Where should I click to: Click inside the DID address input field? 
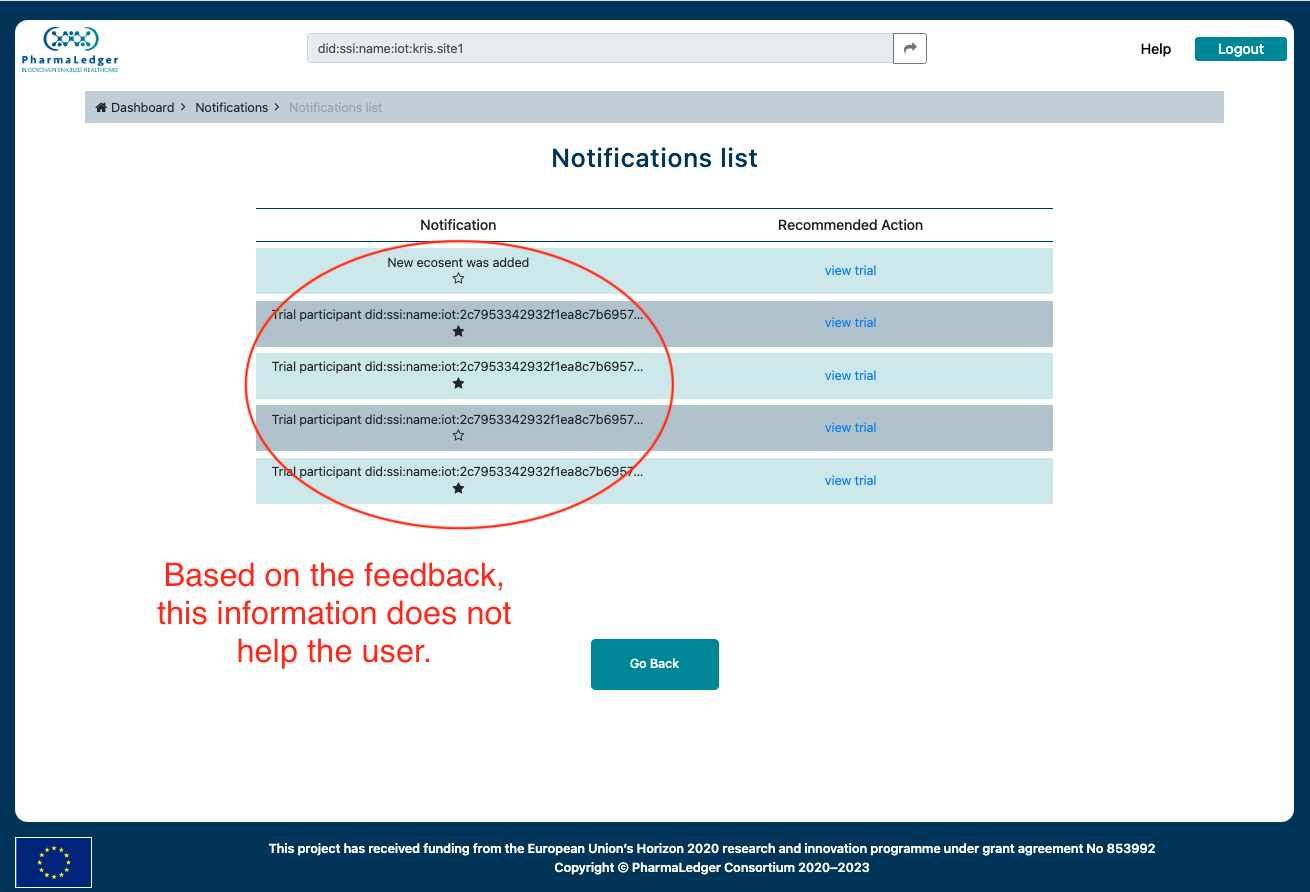599,48
